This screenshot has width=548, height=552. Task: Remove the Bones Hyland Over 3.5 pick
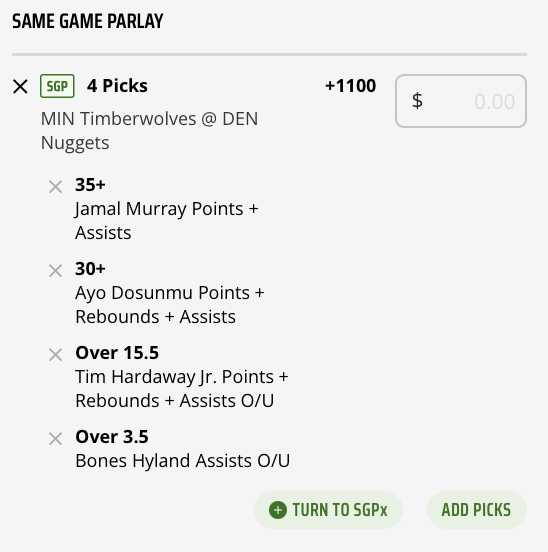coord(55,439)
